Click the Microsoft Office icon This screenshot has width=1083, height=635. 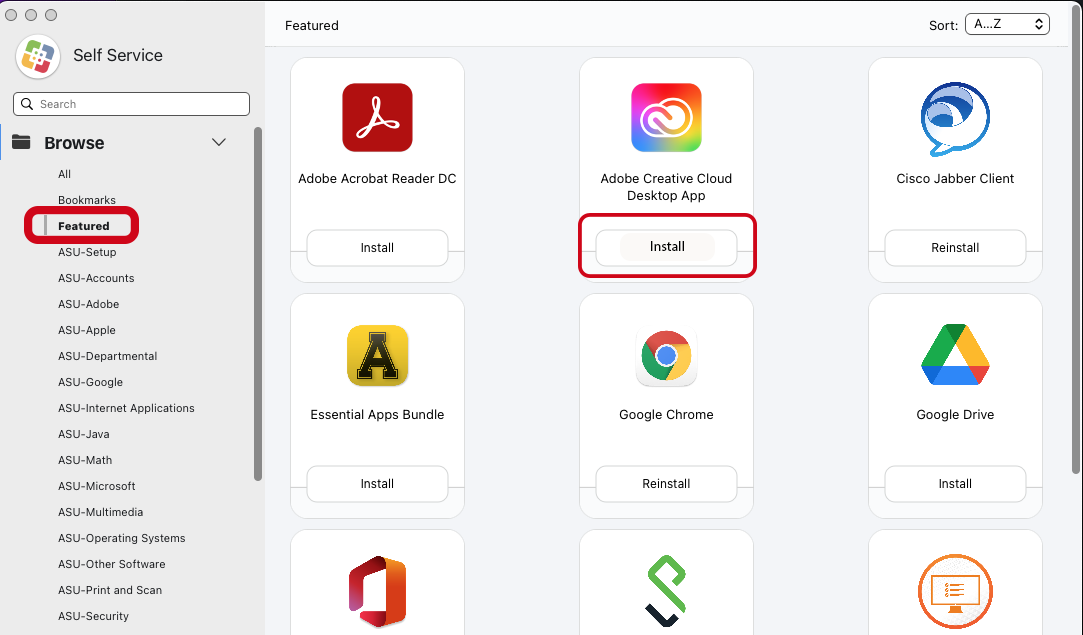pyautogui.click(x=377, y=591)
